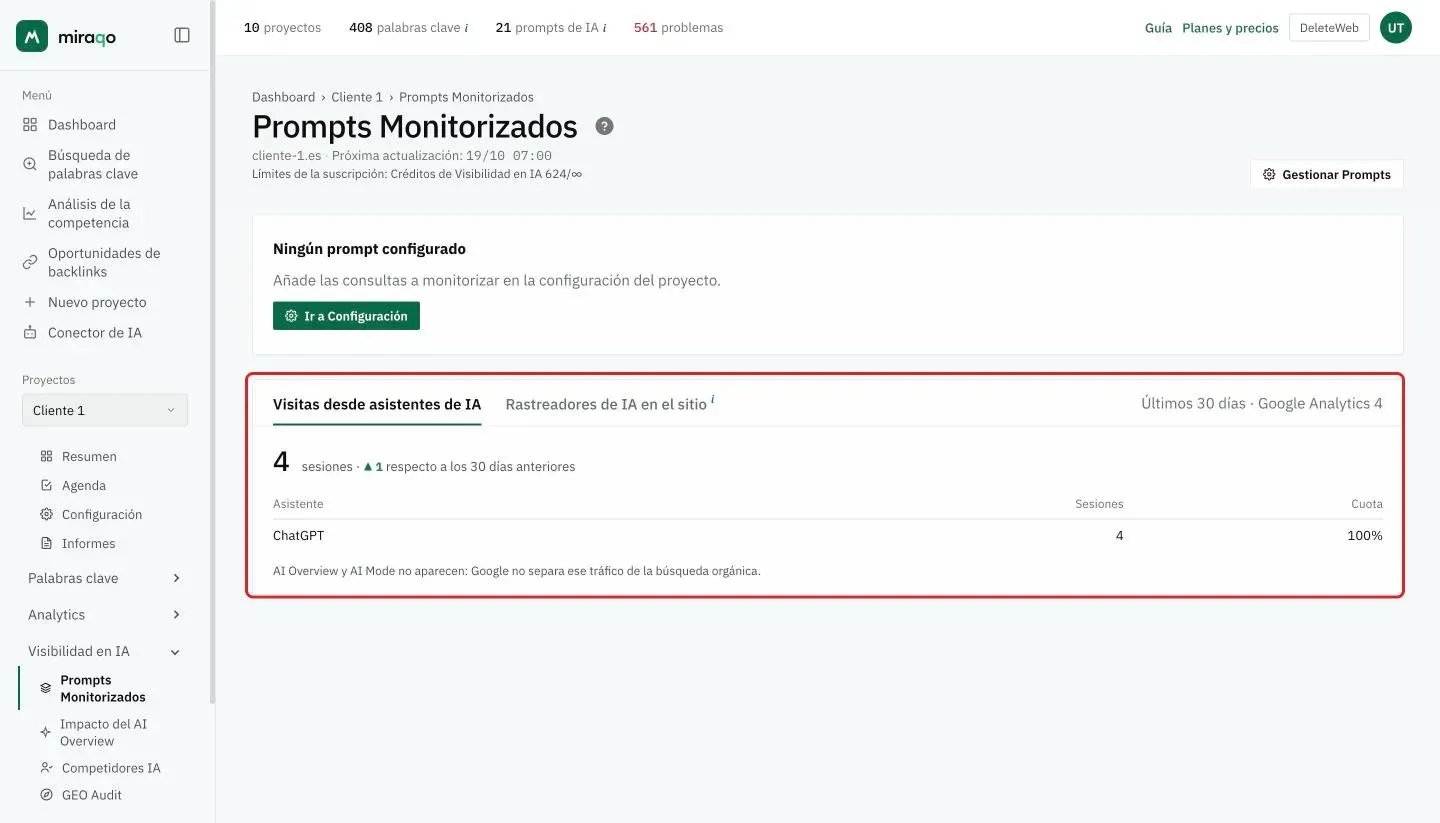Open Nuevo proyecto menu item
The width and height of the screenshot is (1440, 823).
click(97, 302)
